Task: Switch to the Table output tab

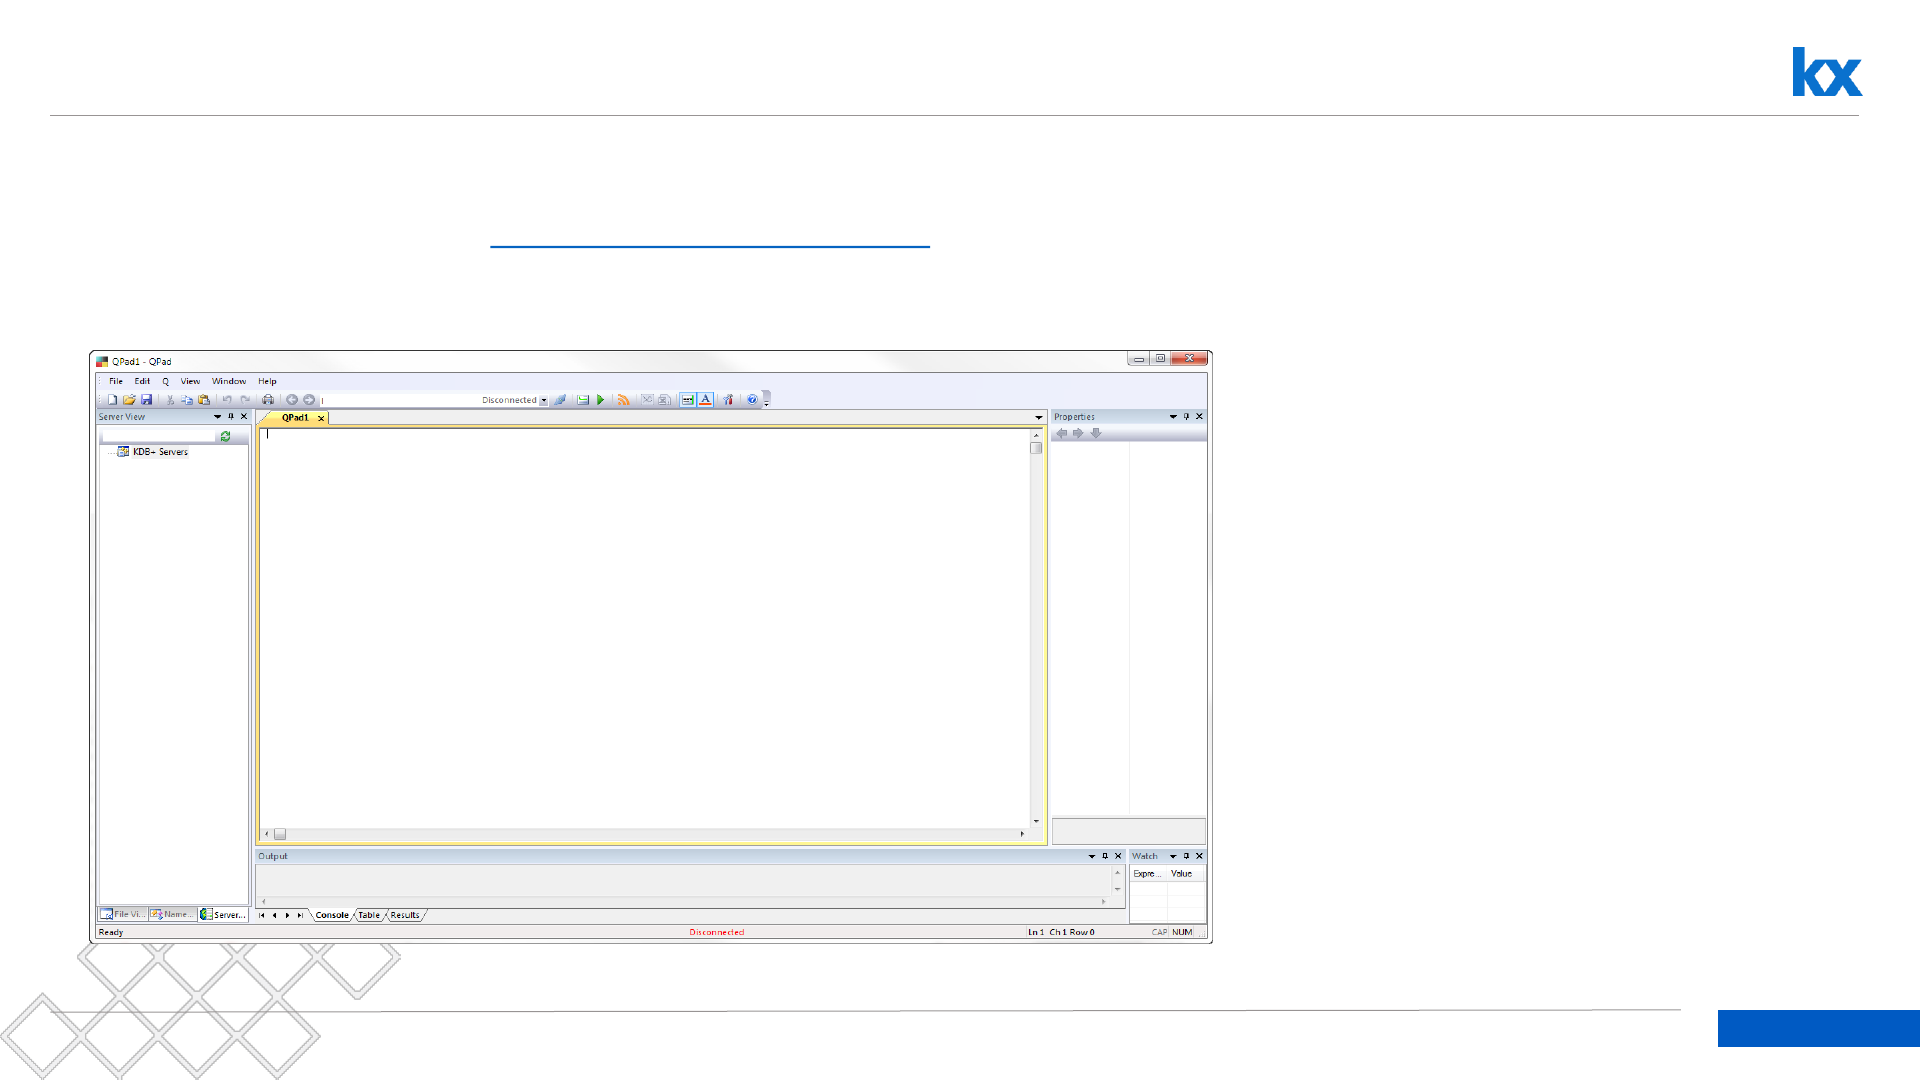Action: pyautogui.click(x=369, y=915)
